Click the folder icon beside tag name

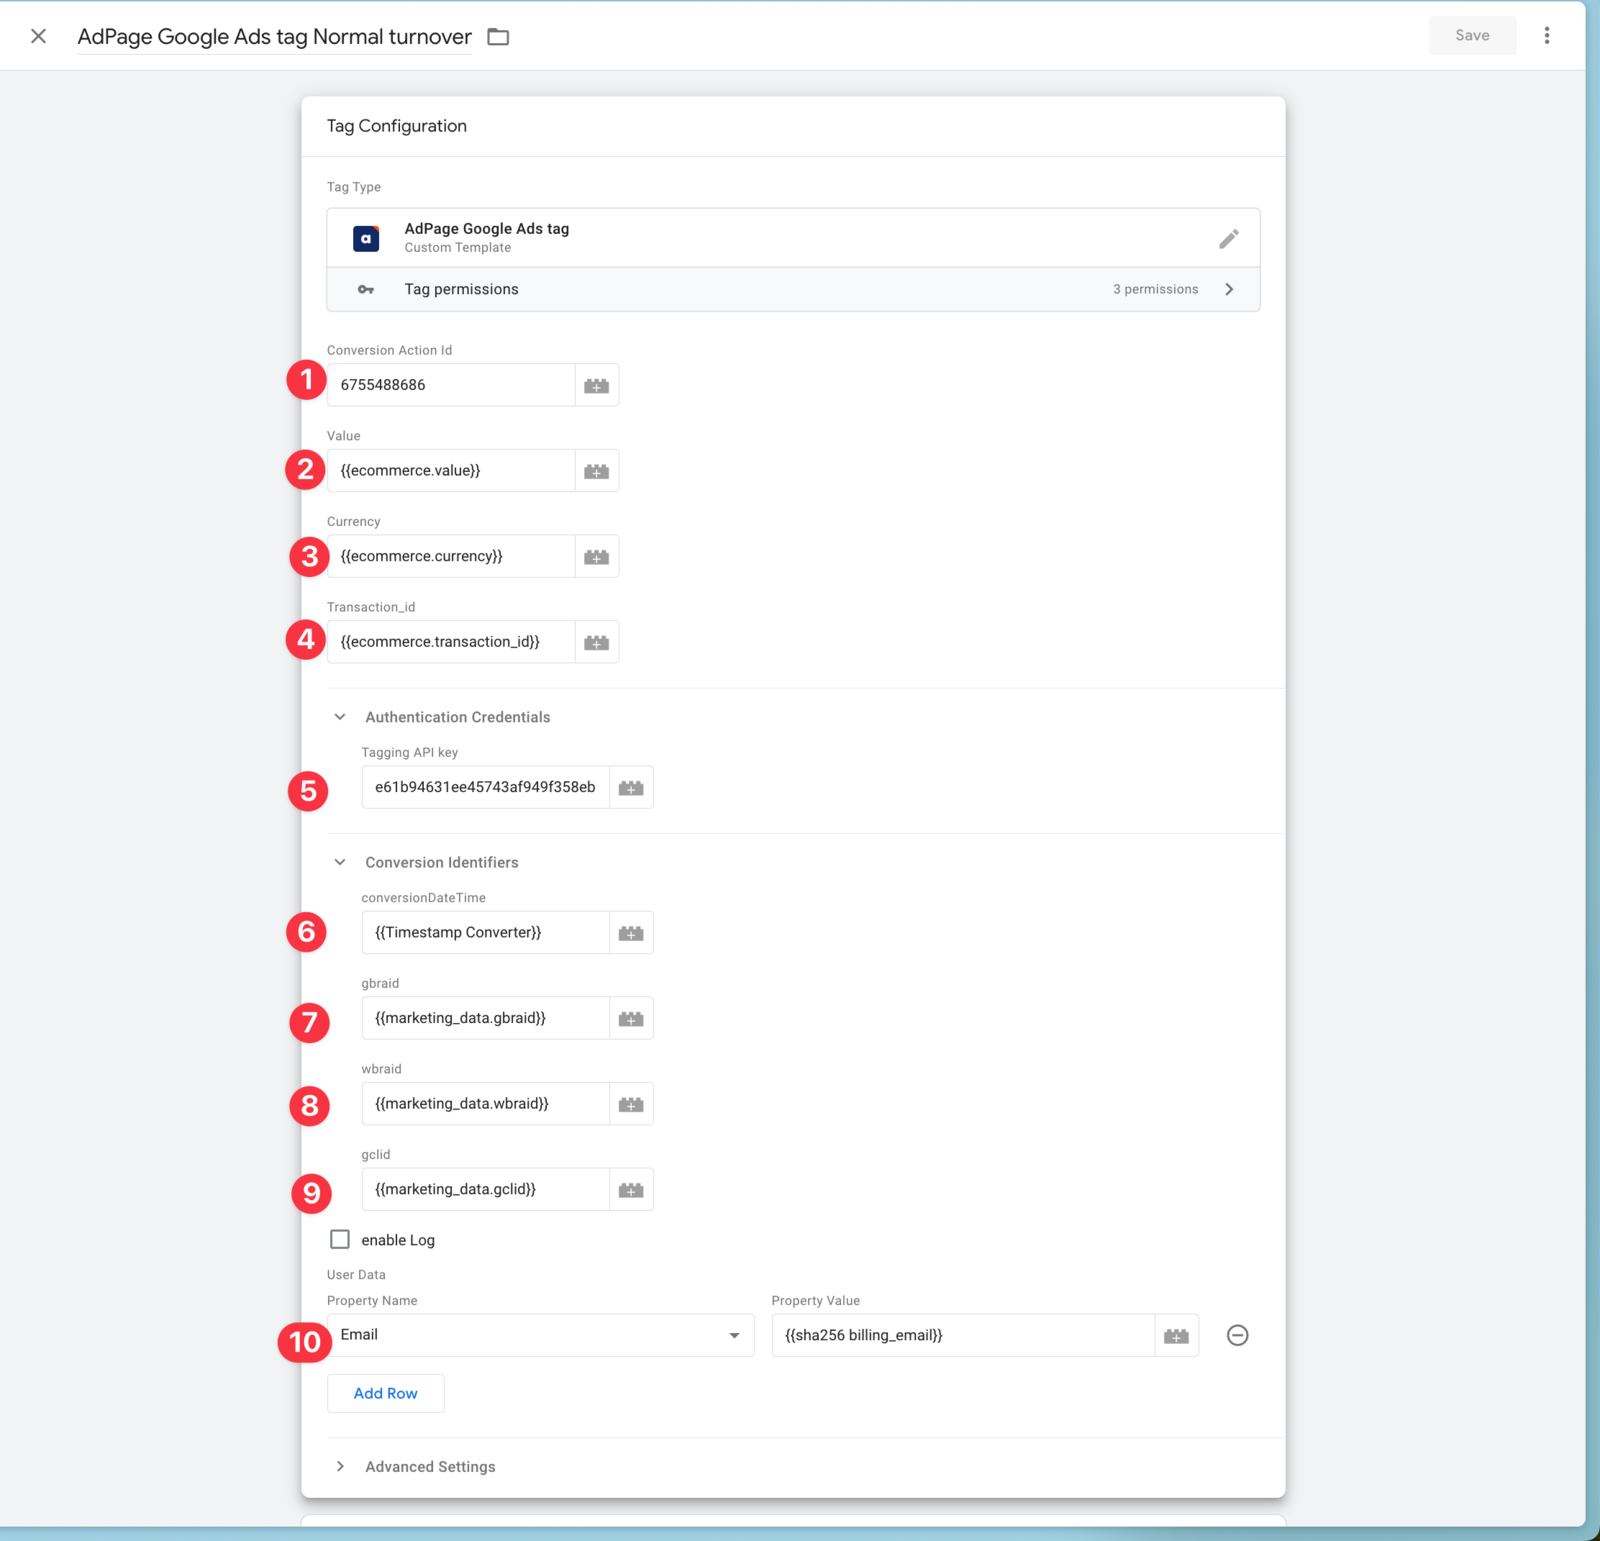498,37
